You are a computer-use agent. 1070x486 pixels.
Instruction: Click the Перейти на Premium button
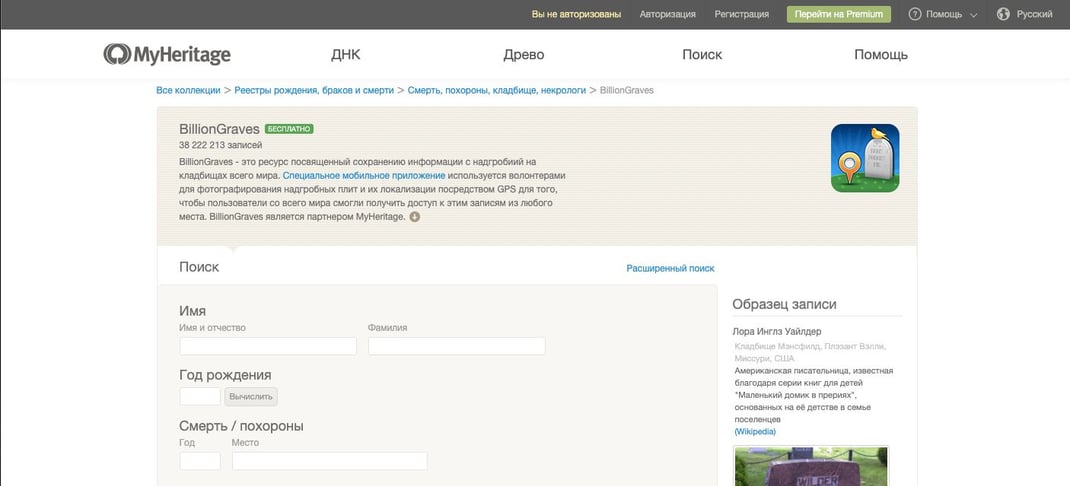(839, 14)
